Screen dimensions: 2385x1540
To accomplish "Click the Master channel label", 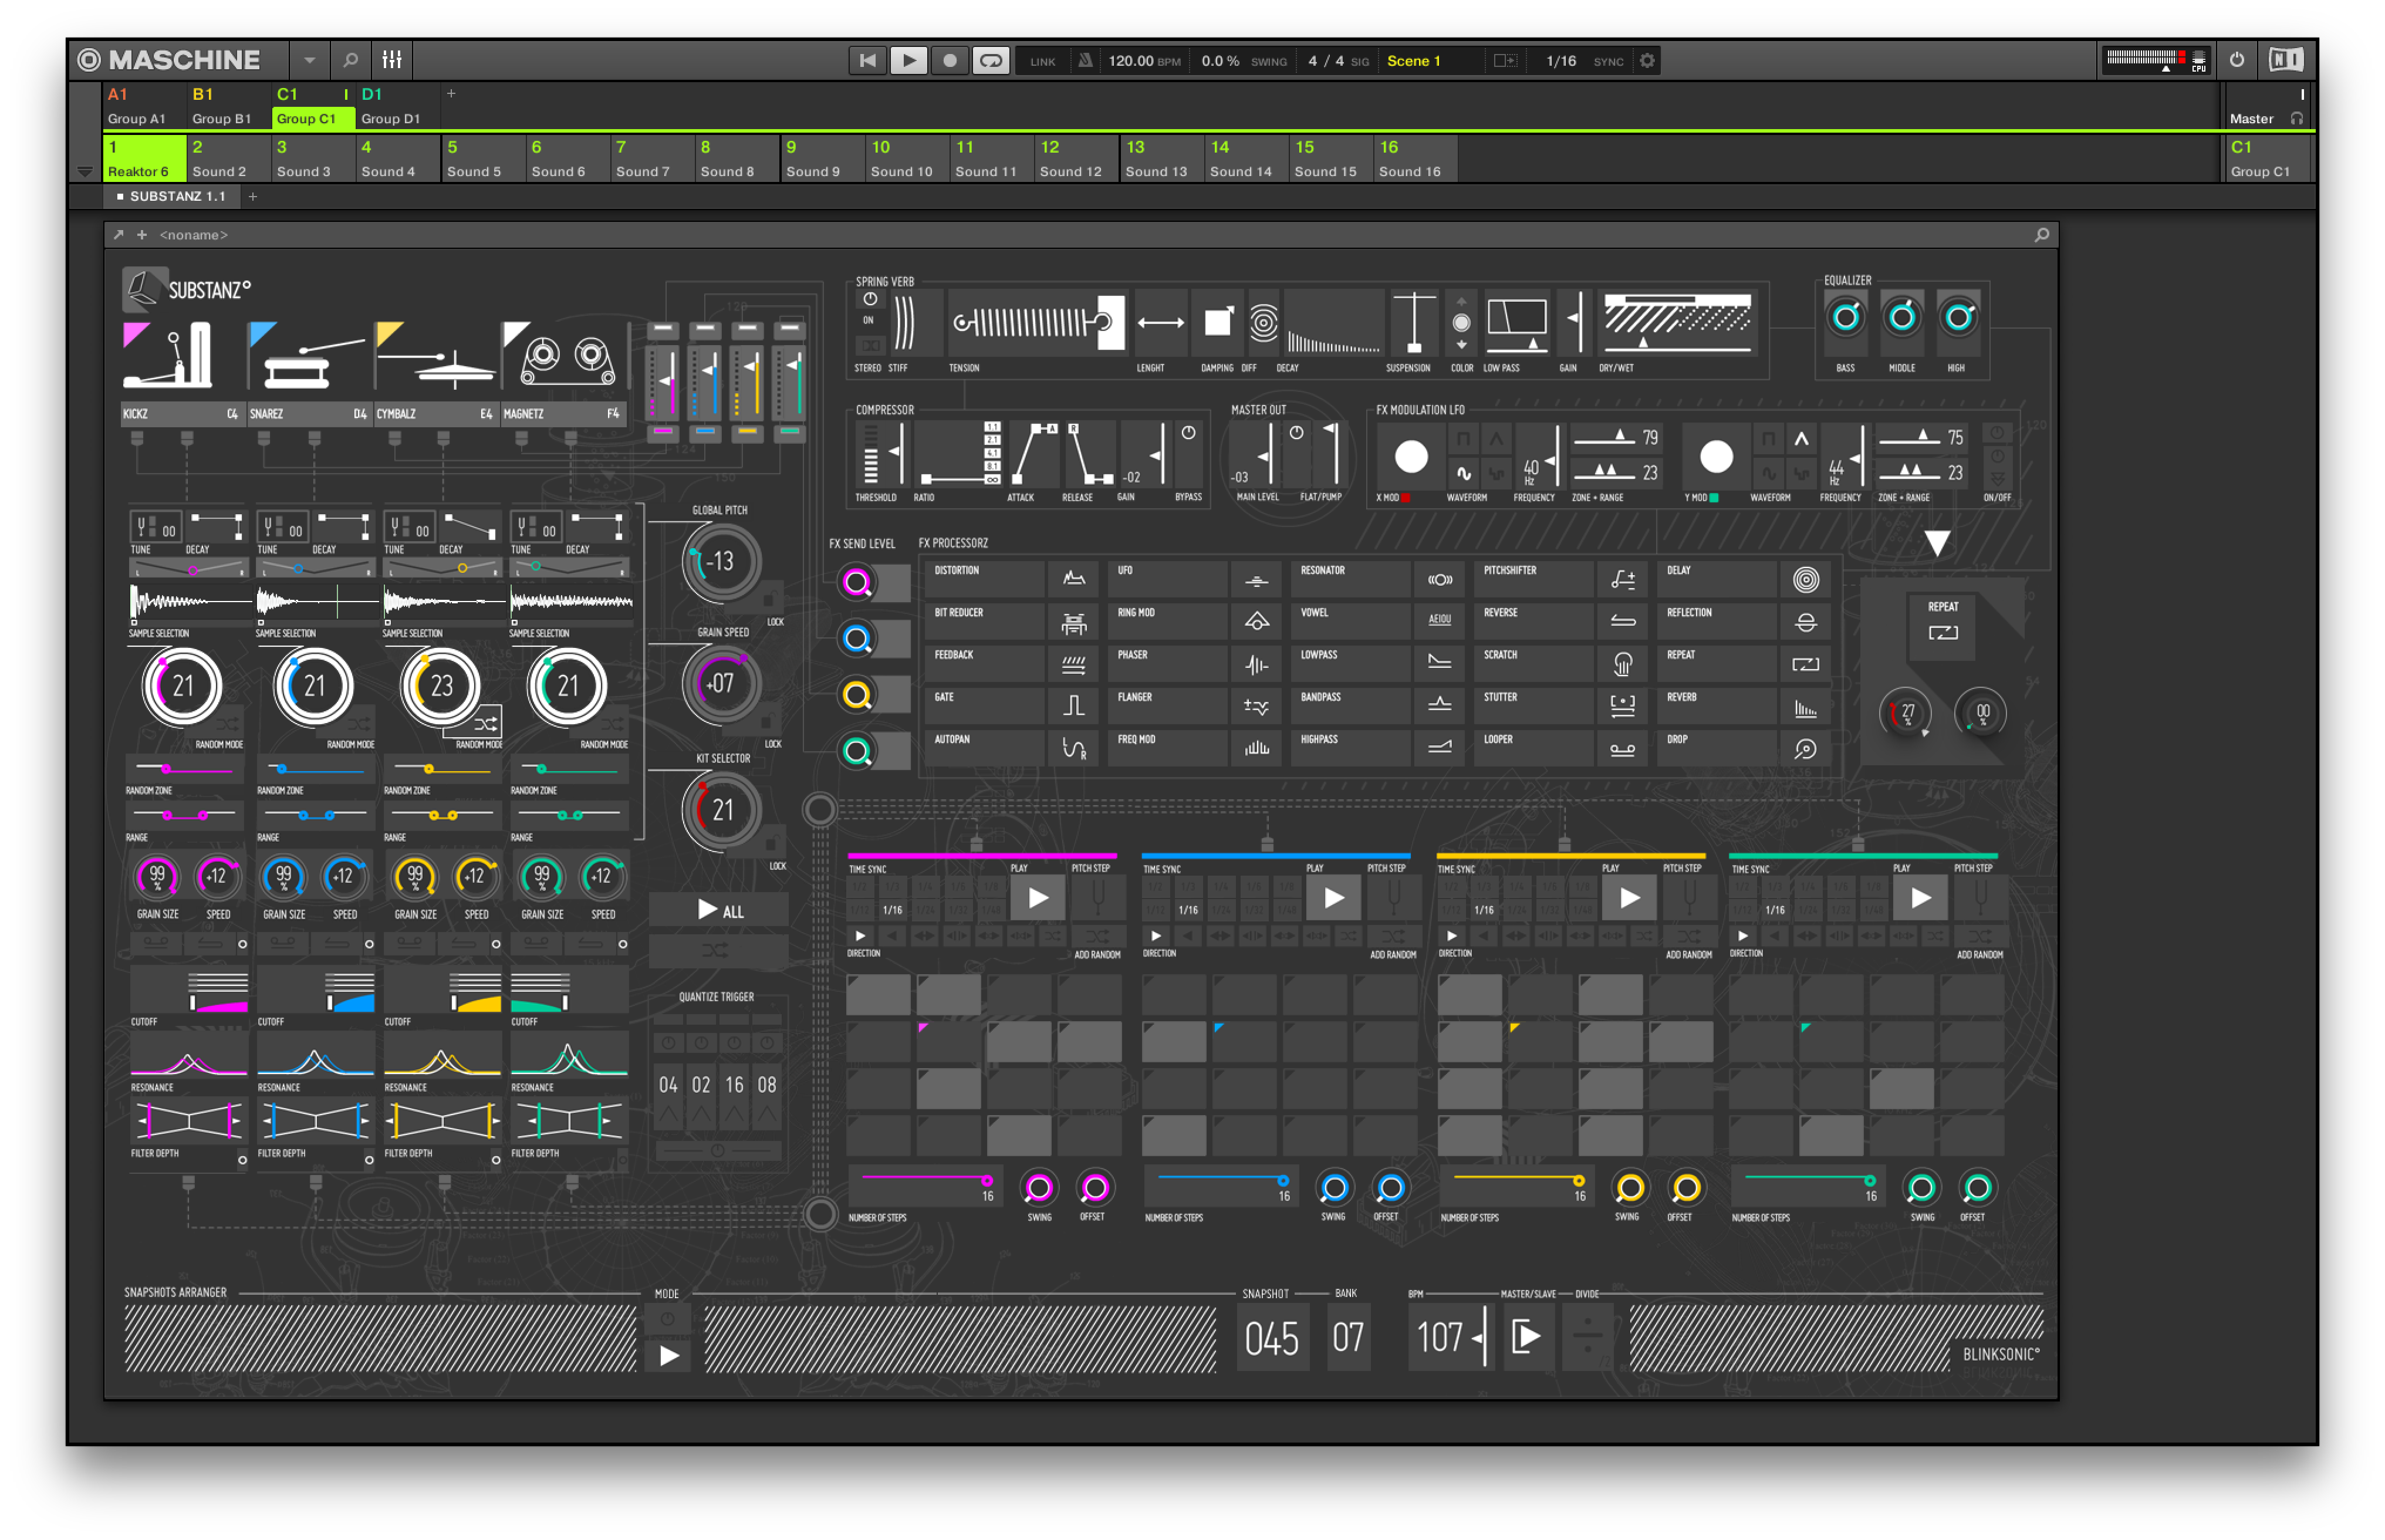I will coord(2251,118).
